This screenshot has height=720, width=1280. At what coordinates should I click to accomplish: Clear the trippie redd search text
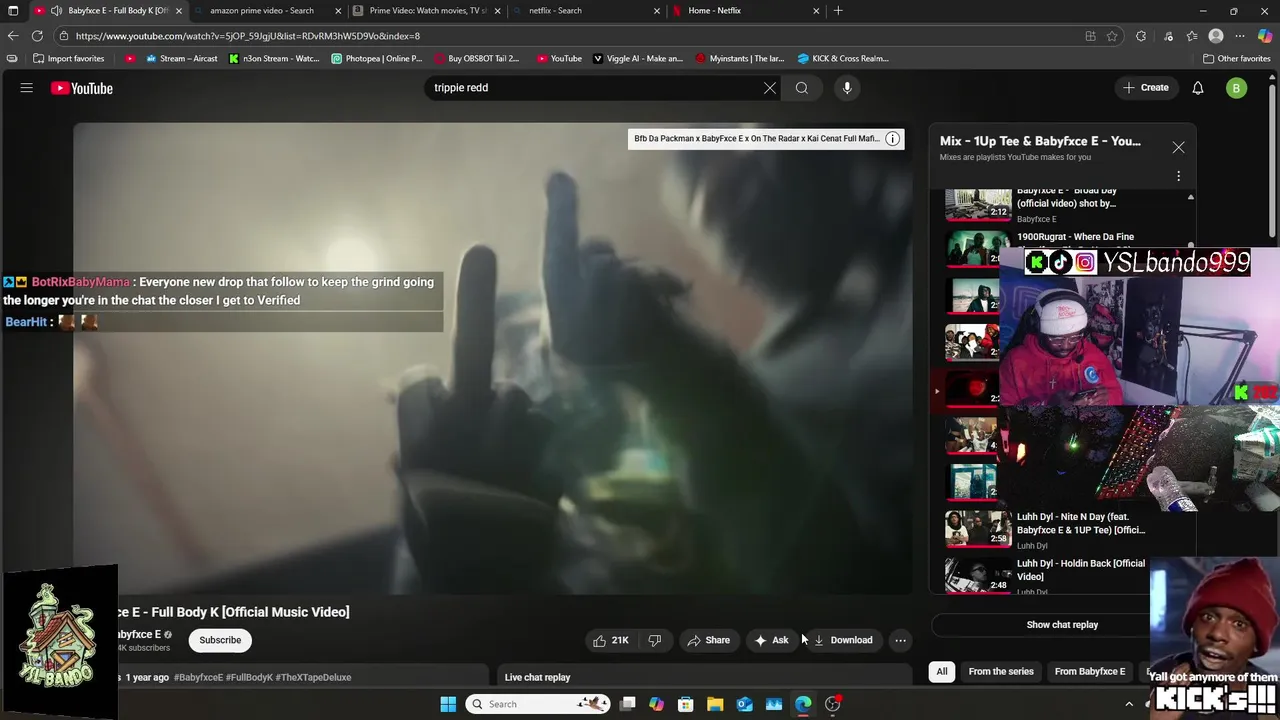[770, 88]
